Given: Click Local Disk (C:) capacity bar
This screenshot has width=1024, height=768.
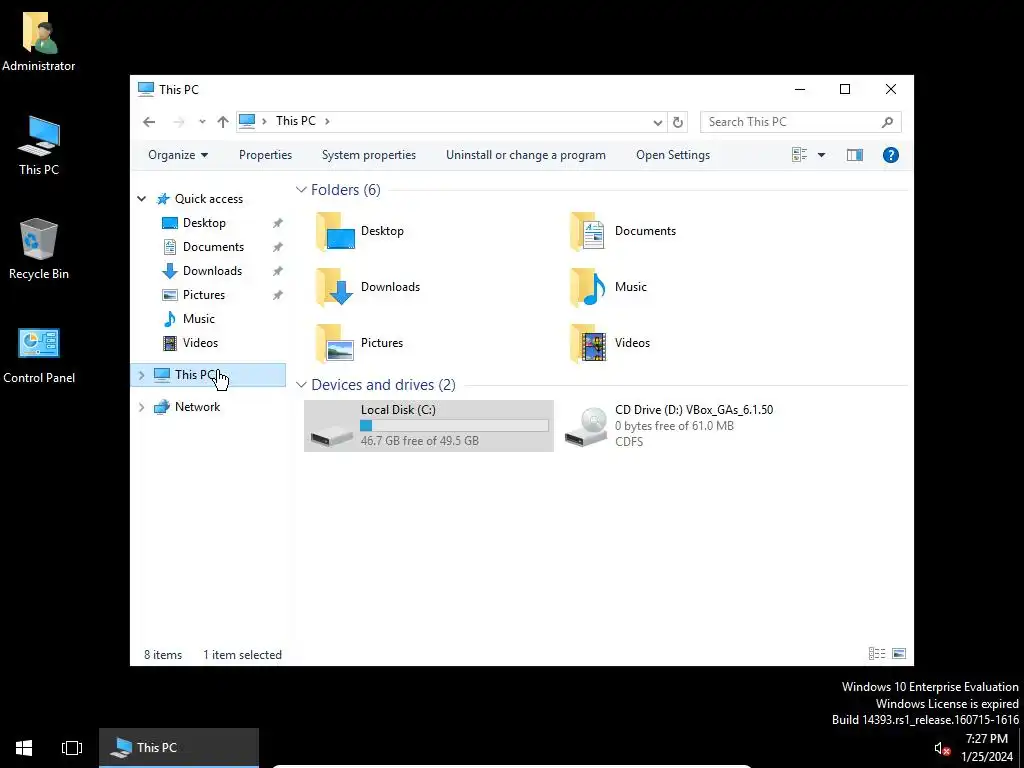Looking at the screenshot, I should point(454,426).
